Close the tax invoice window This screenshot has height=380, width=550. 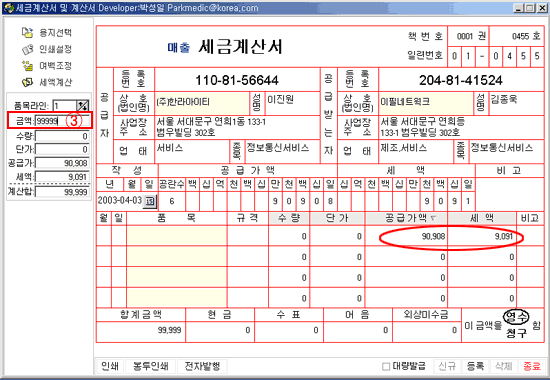[x=542, y=8]
